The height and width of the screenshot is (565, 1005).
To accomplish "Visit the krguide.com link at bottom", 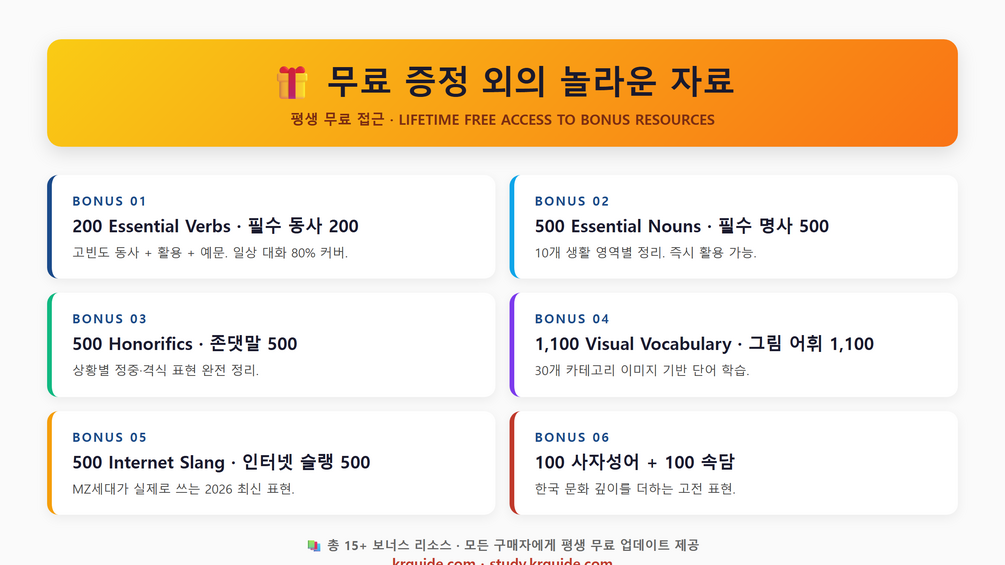I will click(x=434, y=562).
